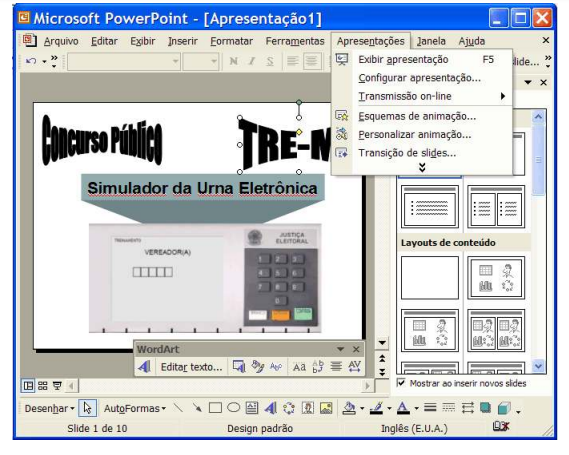569x455 pixels.
Task: Open the WordArt Gallery icon
Action: coord(239,367)
